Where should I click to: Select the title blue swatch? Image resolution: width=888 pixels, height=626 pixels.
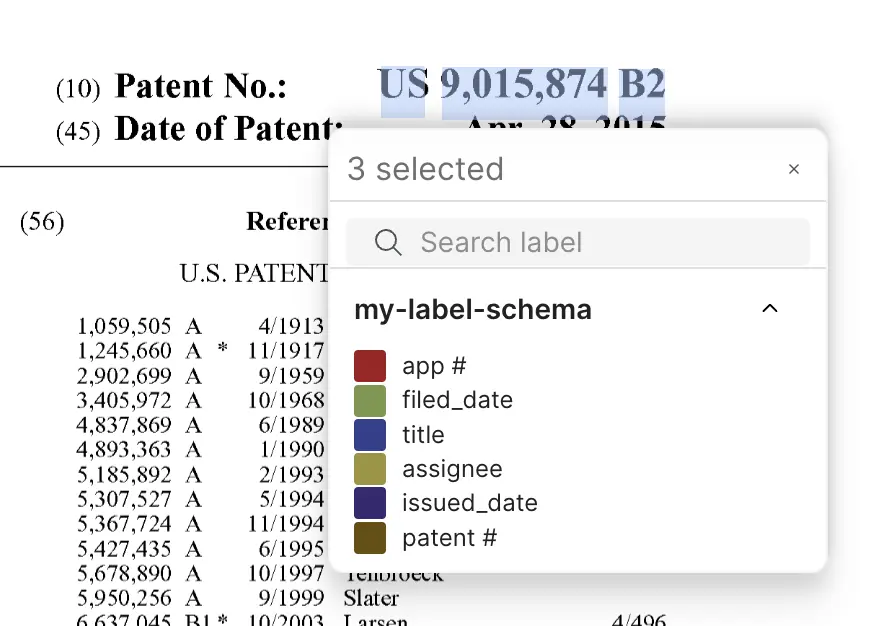click(x=370, y=435)
